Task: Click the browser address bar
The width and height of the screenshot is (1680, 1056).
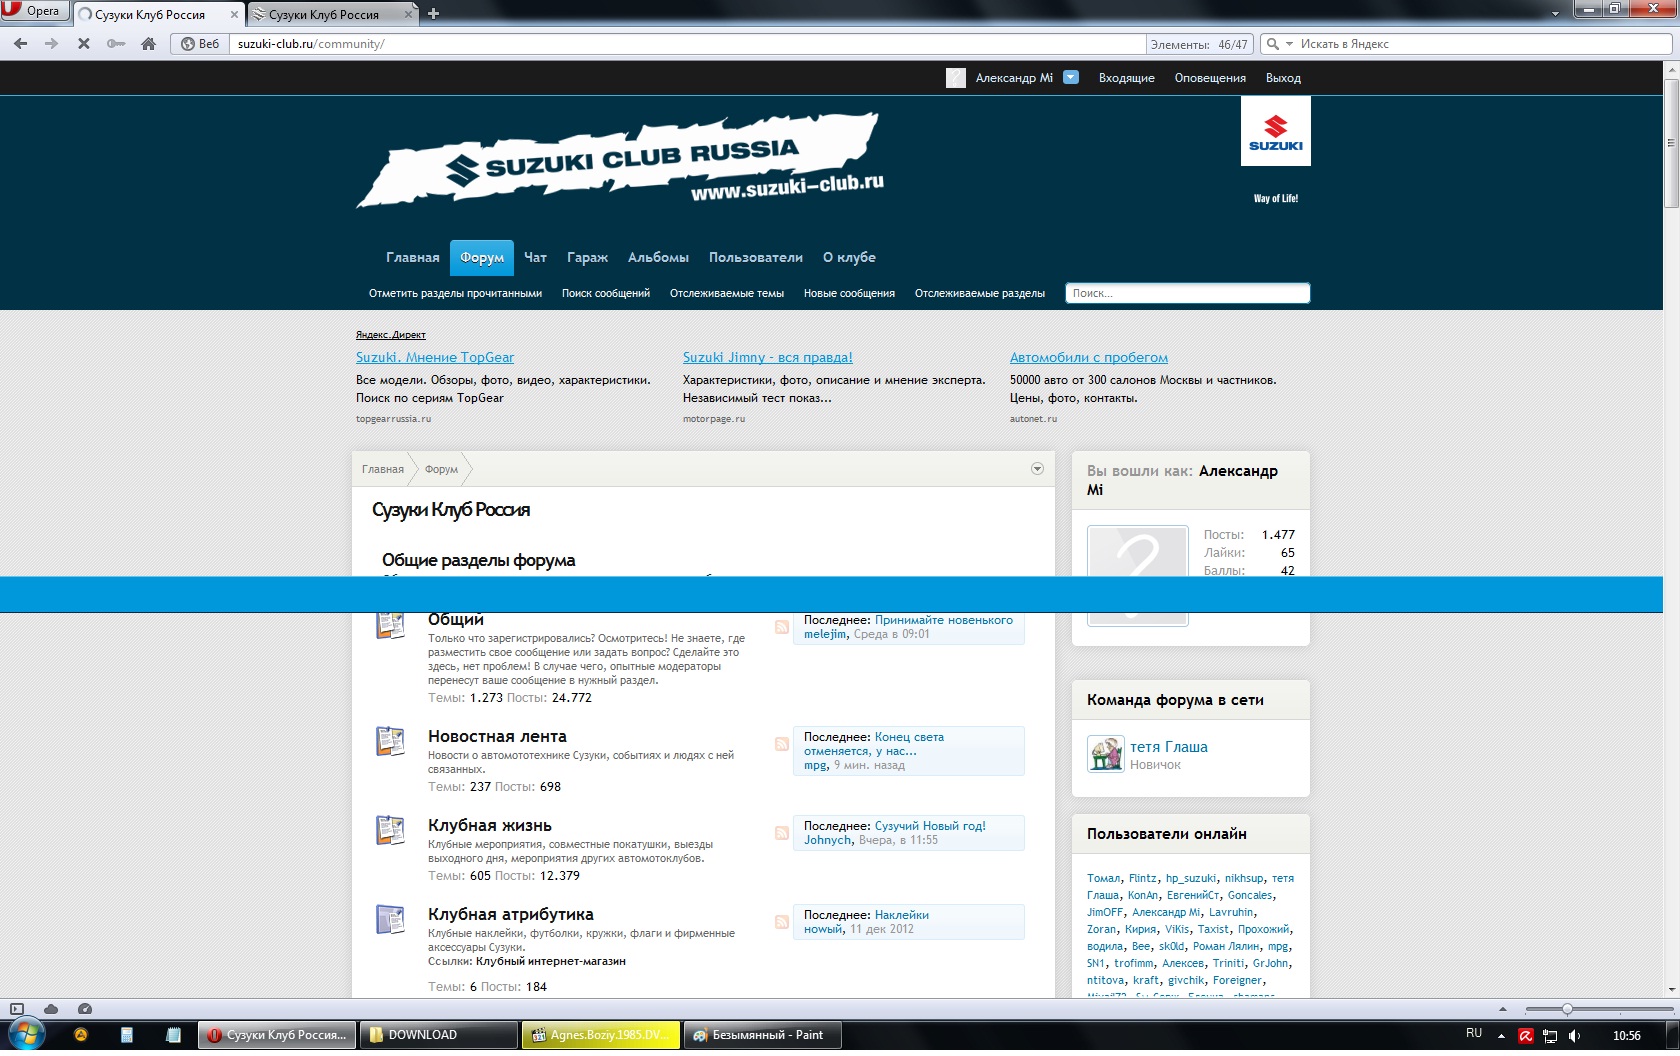Action: point(688,44)
